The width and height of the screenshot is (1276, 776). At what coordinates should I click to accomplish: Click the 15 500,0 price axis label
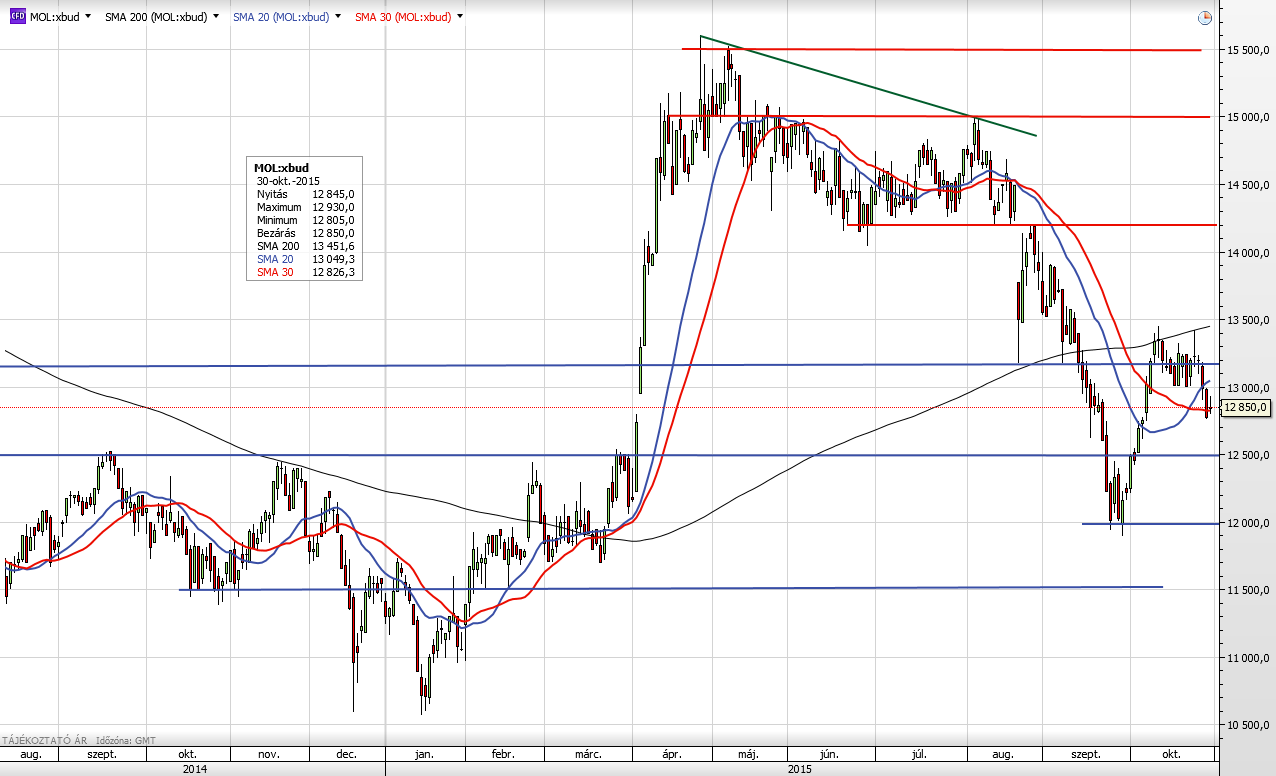(x=1247, y=50)
